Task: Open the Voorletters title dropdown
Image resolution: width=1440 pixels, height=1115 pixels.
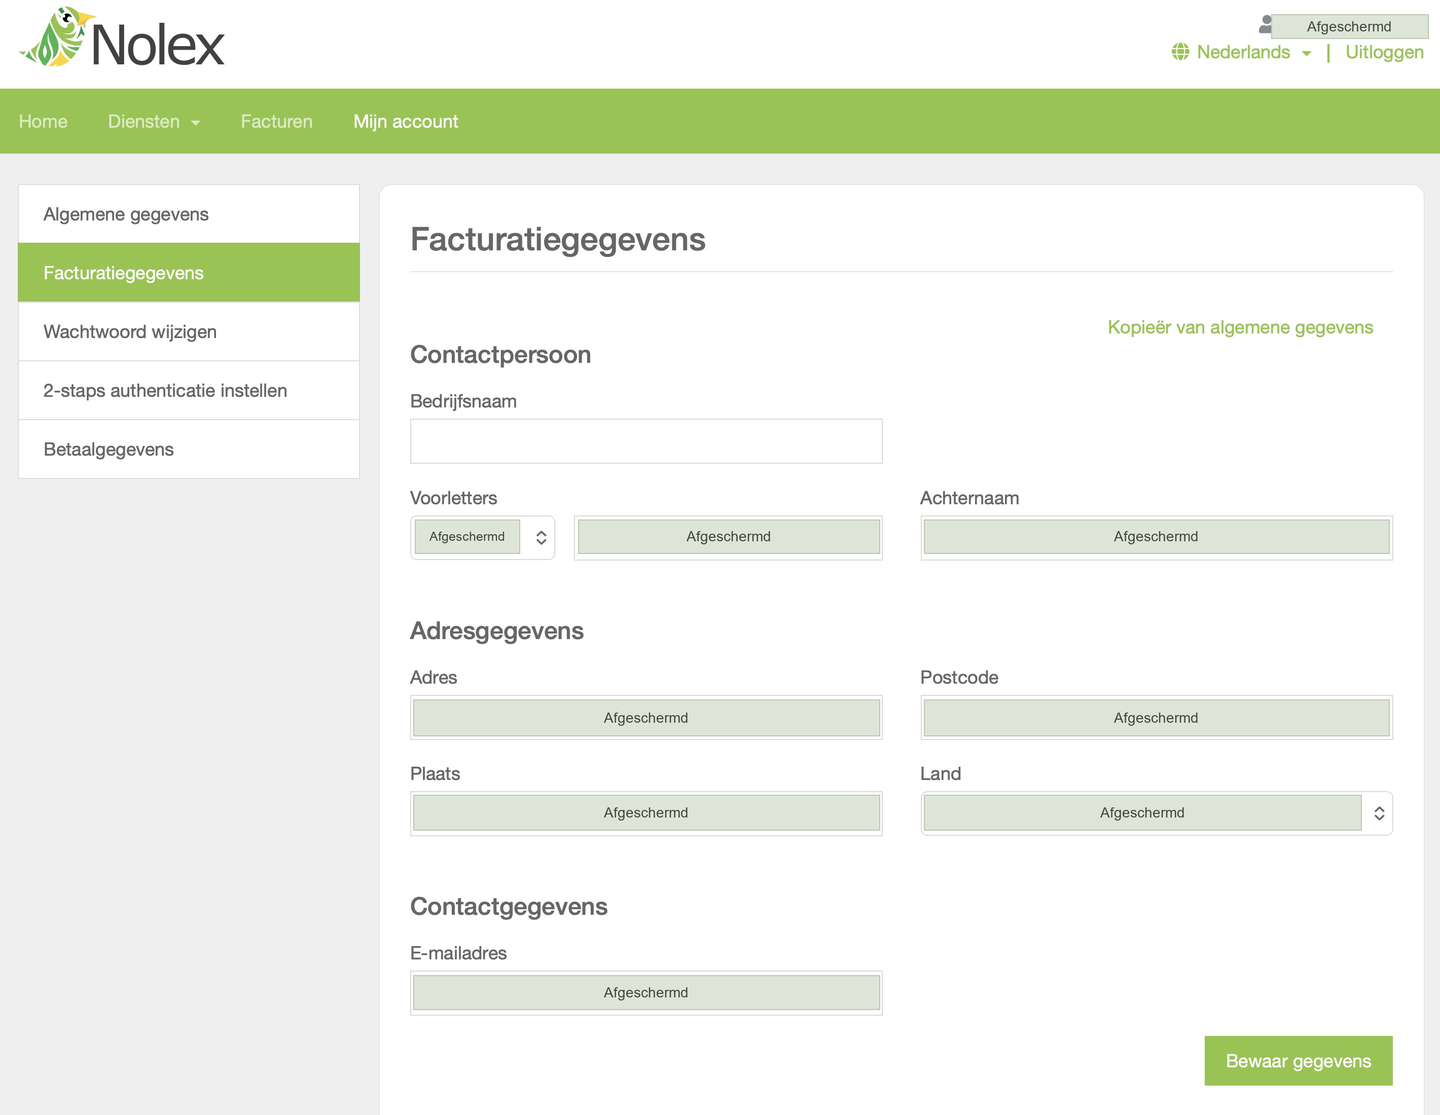Action: pos(482,537)
